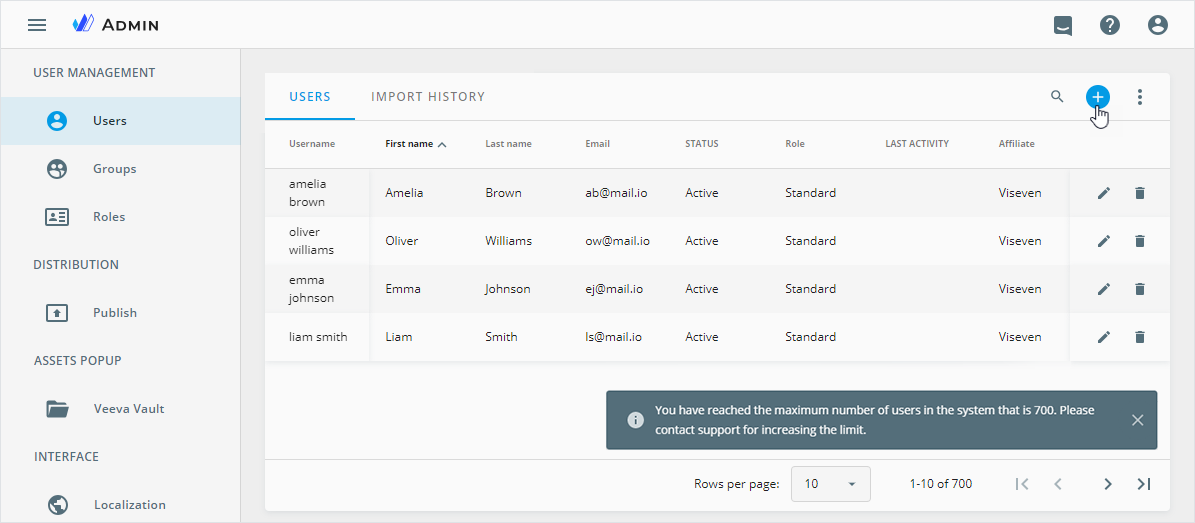Screen dimensions: 1195x523
Task: Select the Users tab
Action: pos(310,97)
